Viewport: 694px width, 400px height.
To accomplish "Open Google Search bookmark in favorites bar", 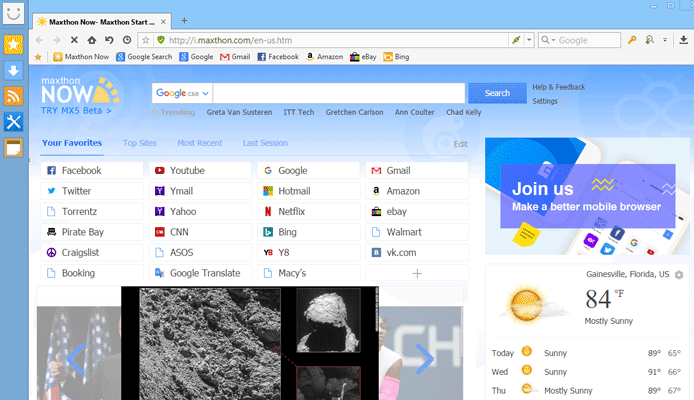I will pyautogui.click(x=144, y=57).
